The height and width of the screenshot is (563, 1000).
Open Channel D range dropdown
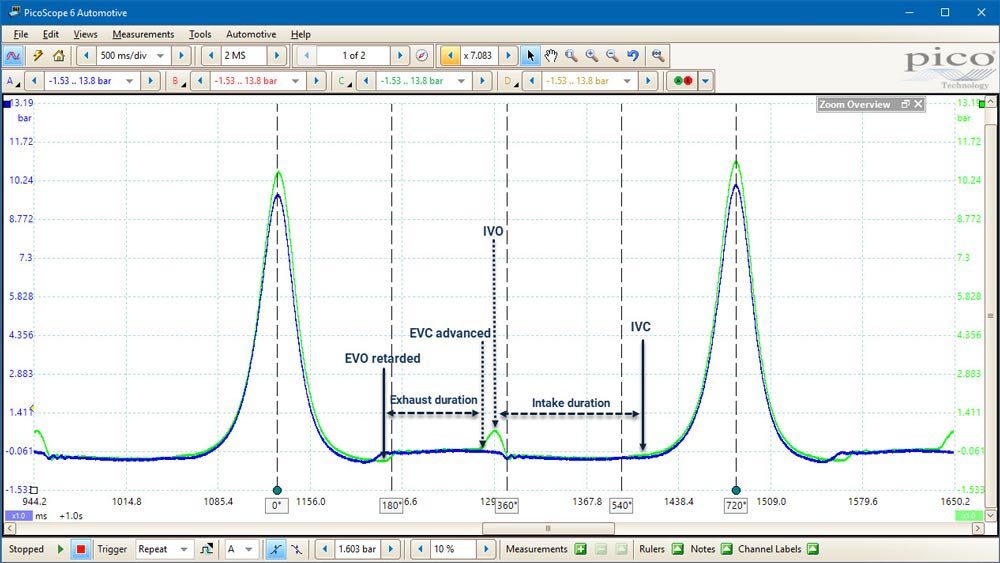pyautogui.click(x=627, y=81)
